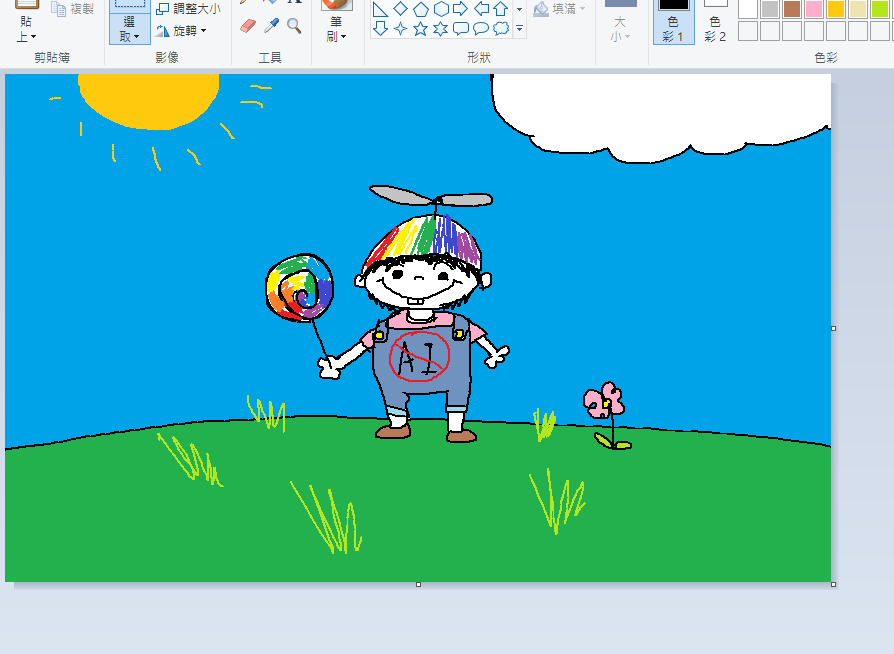
Task: Pick the gold yellow color swatch
Action: point(836,9)
